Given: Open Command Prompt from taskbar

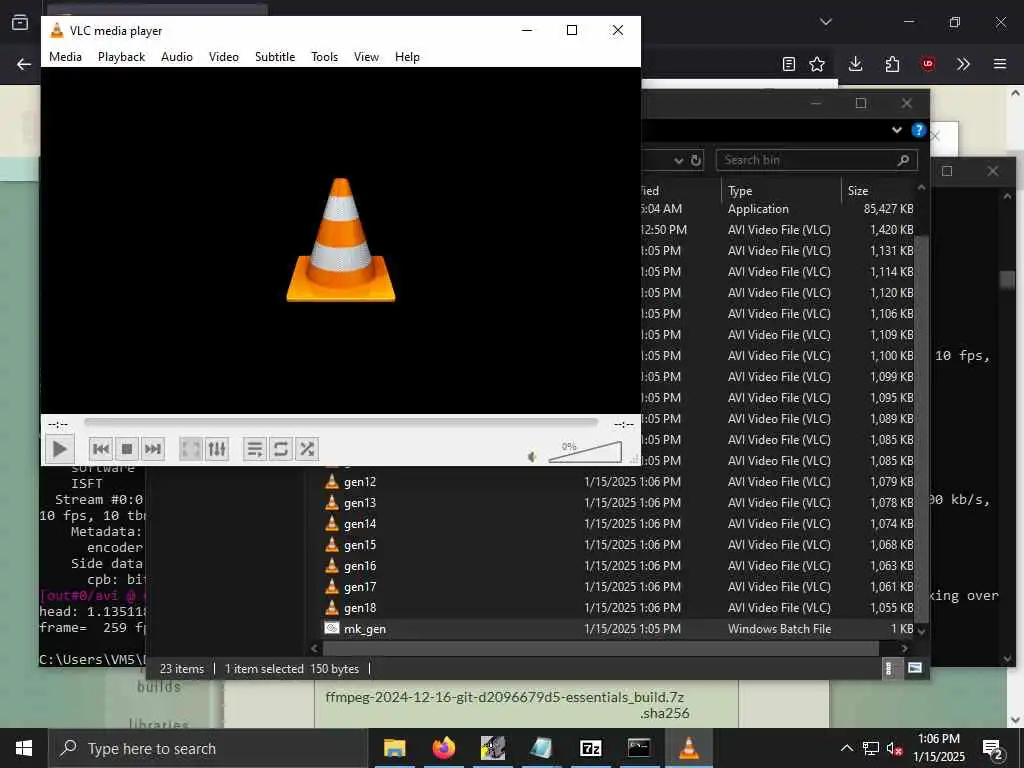Looking at the screenshot, I should pos(639,748).
